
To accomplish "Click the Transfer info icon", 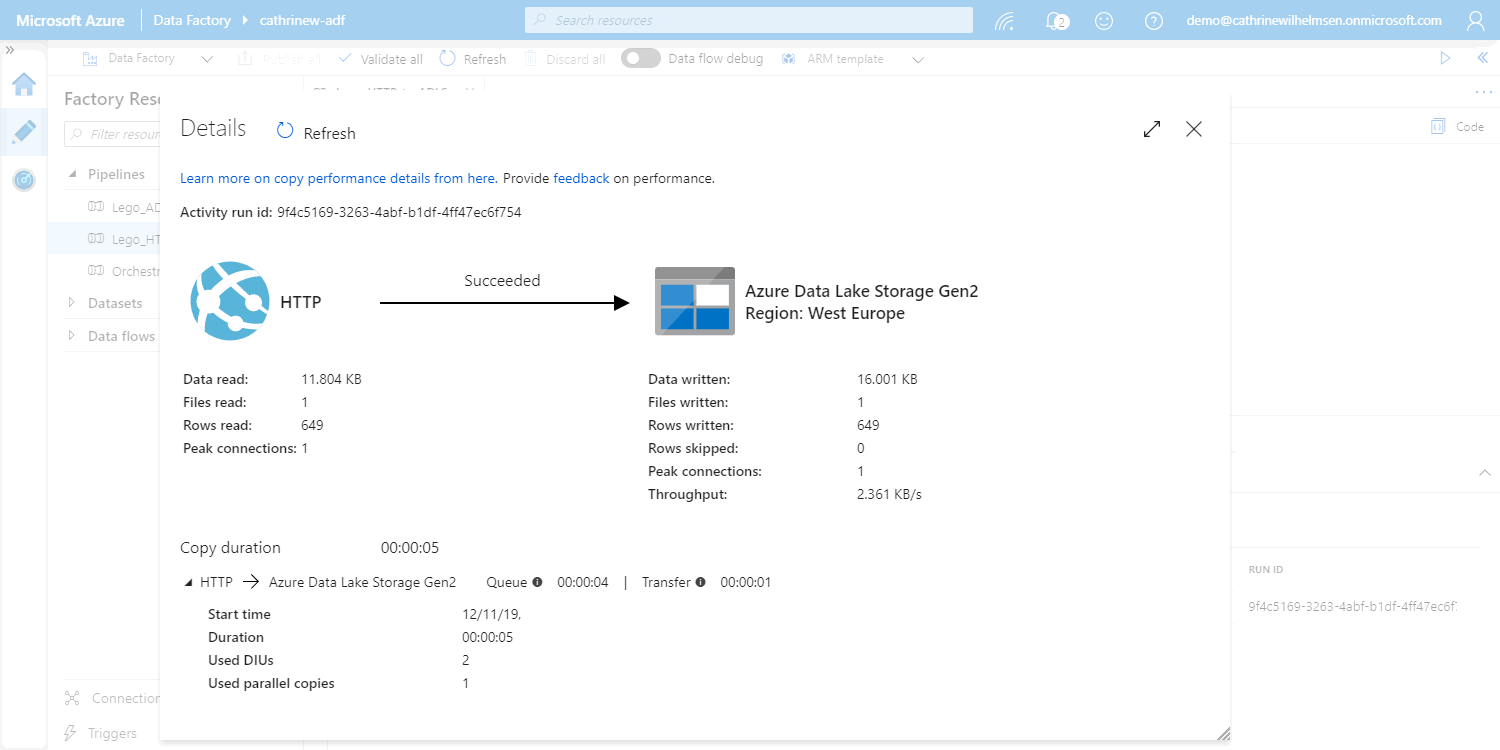I will click(x=700, y=582).
